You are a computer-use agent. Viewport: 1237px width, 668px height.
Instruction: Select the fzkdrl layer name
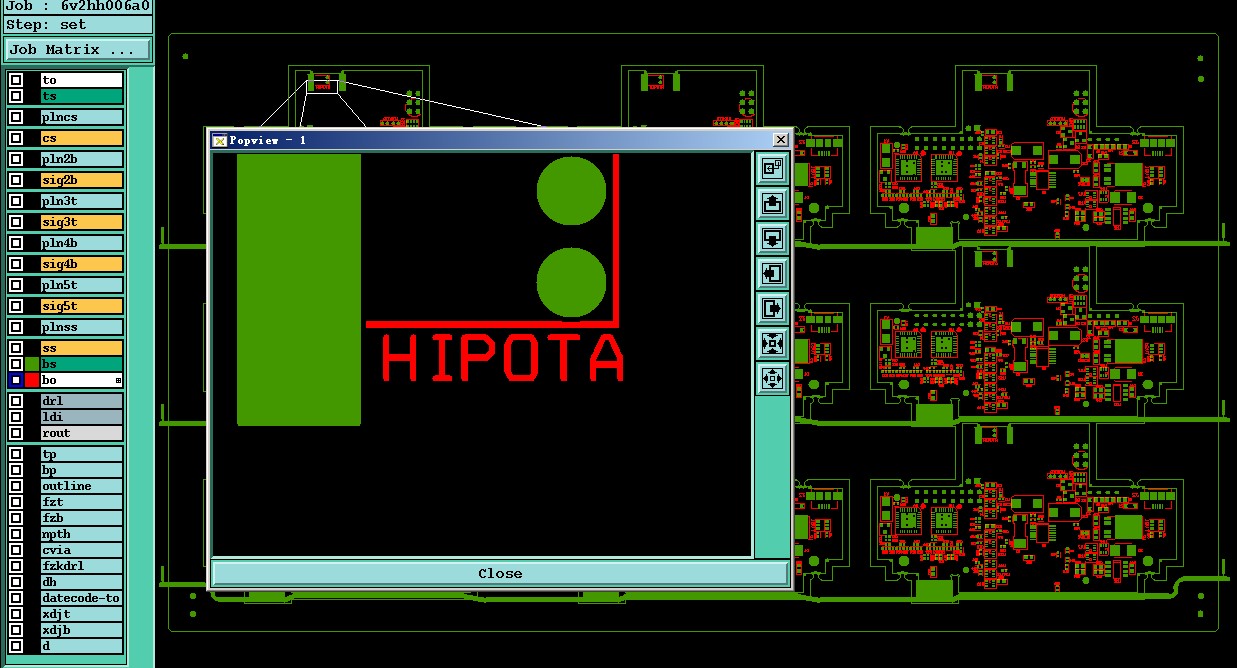[x=82, y=566]
